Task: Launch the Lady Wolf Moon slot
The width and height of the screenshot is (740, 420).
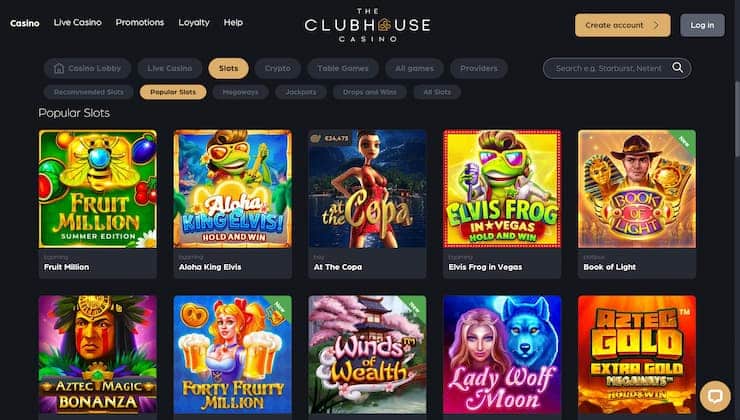Action: tap(502, 355)
